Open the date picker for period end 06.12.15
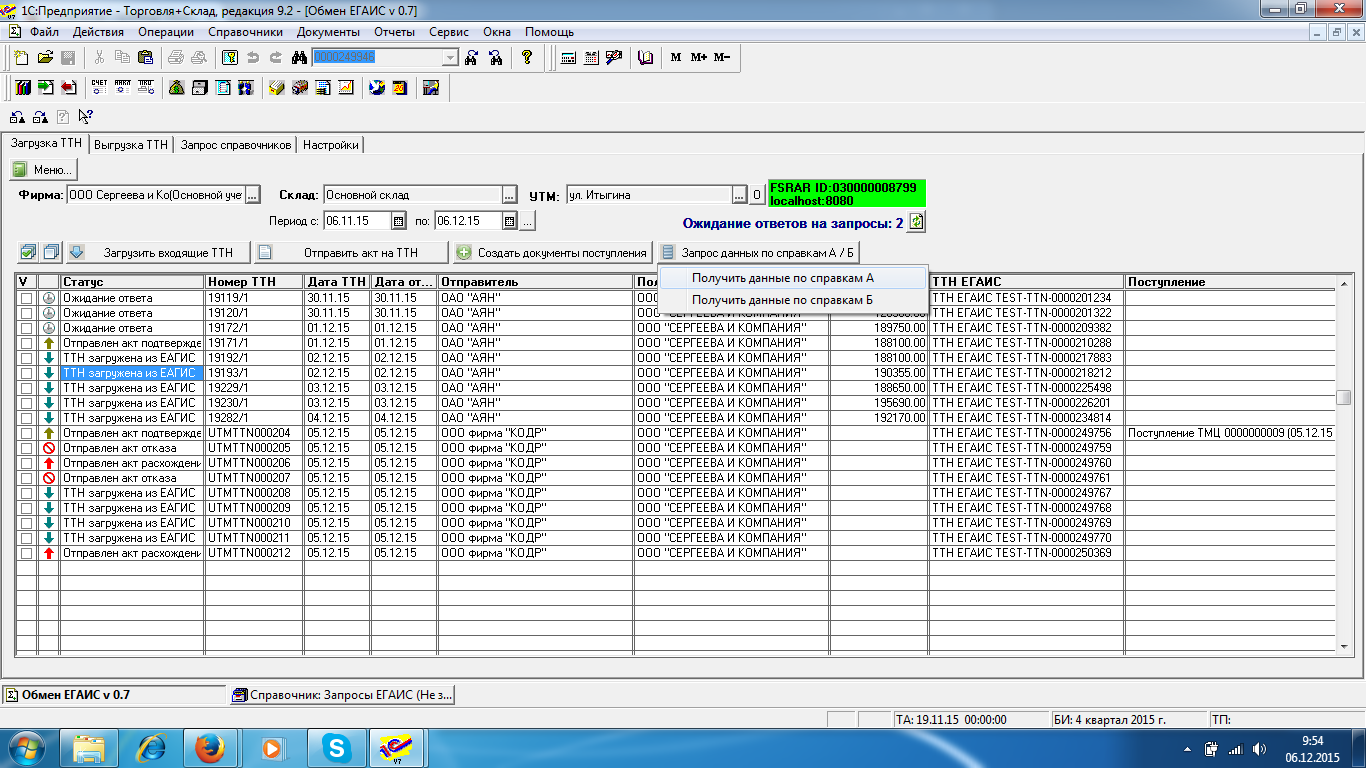 click(509, 221)
